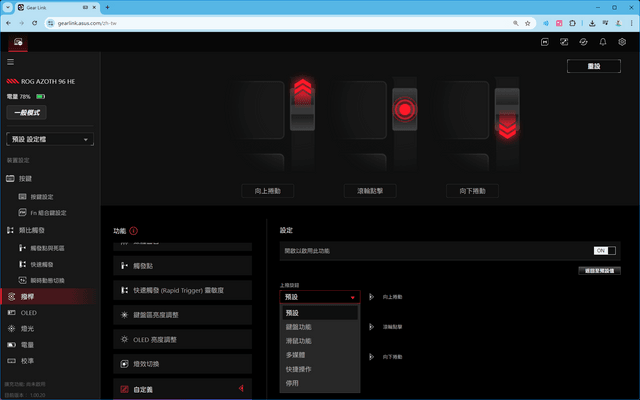The width and height of the screenshot is (640, 400).
Task: Open the 預設 設定檔 profile dropdown
Action: coord(50,139)
